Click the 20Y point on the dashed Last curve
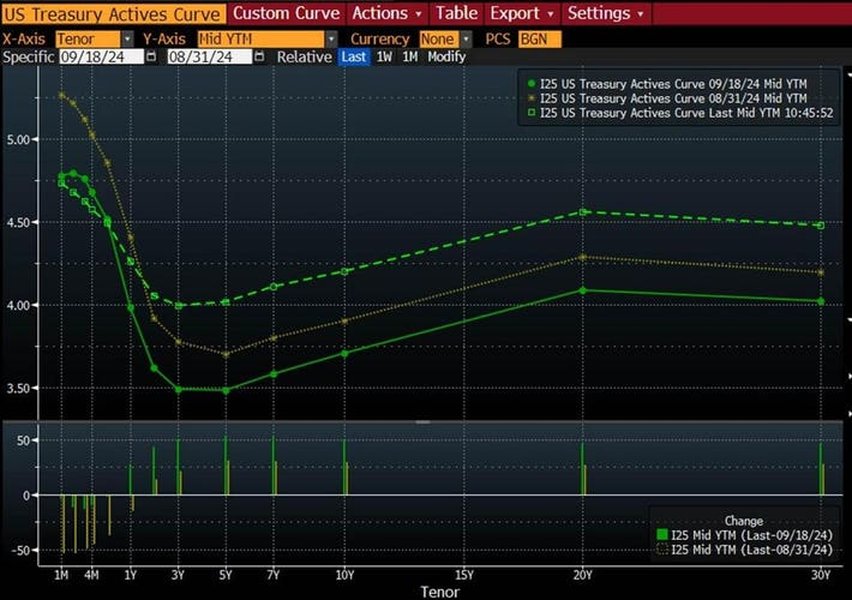The width and height of the screenshot is (852, 600). 583,212
